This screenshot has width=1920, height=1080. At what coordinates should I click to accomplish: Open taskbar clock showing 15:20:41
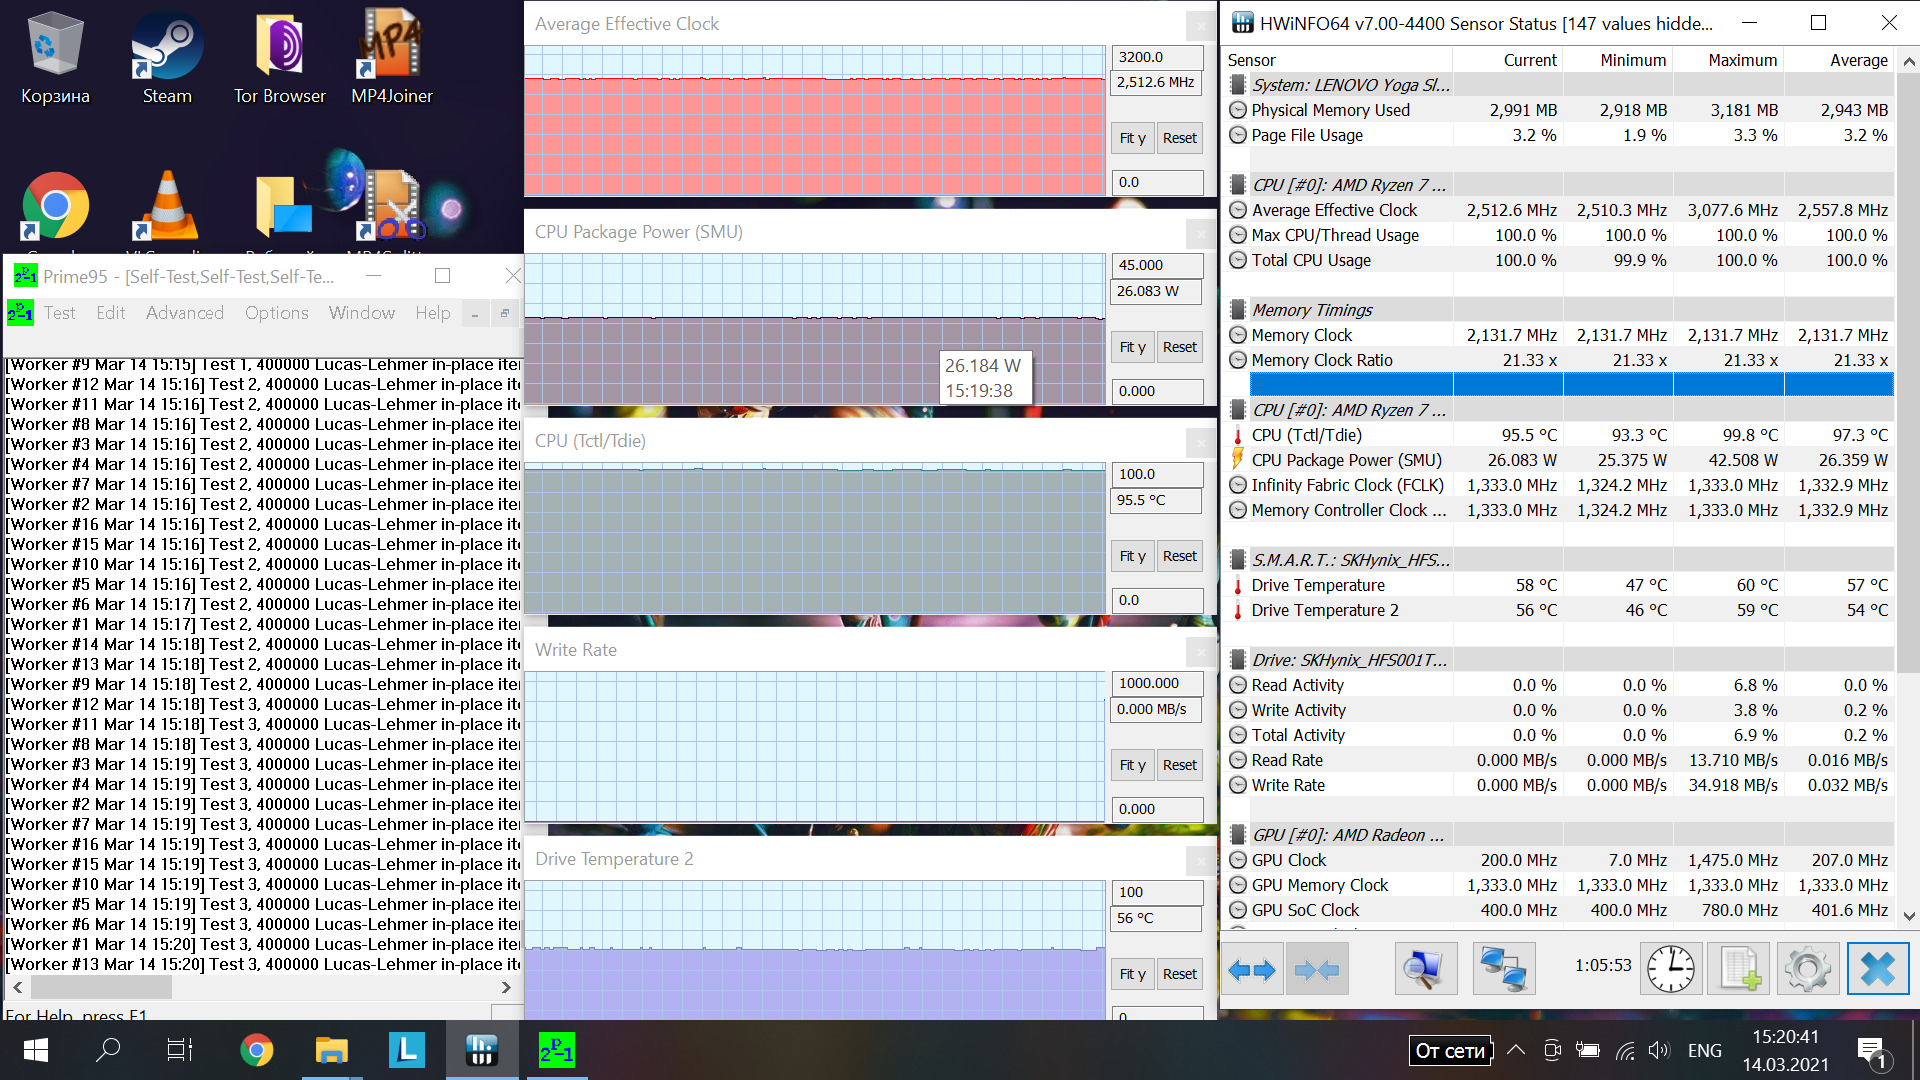click(1785, 1050)
